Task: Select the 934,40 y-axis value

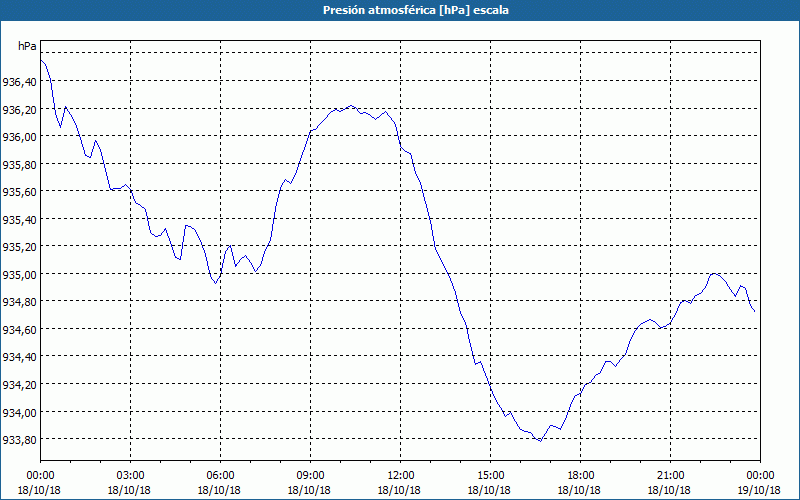Action: click(19, 357)
